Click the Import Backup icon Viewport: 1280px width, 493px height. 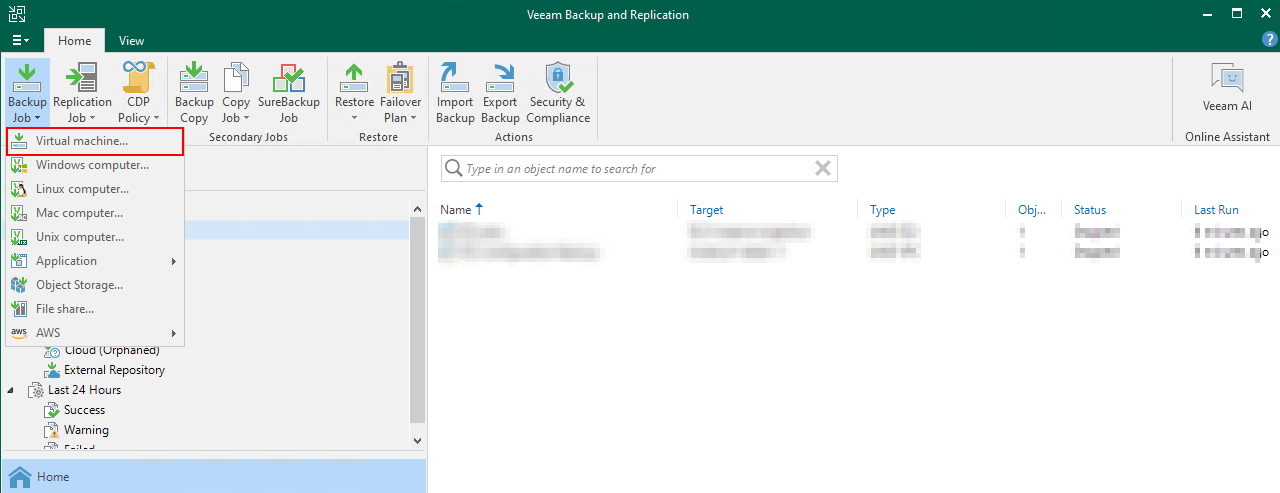coord(455,80)
